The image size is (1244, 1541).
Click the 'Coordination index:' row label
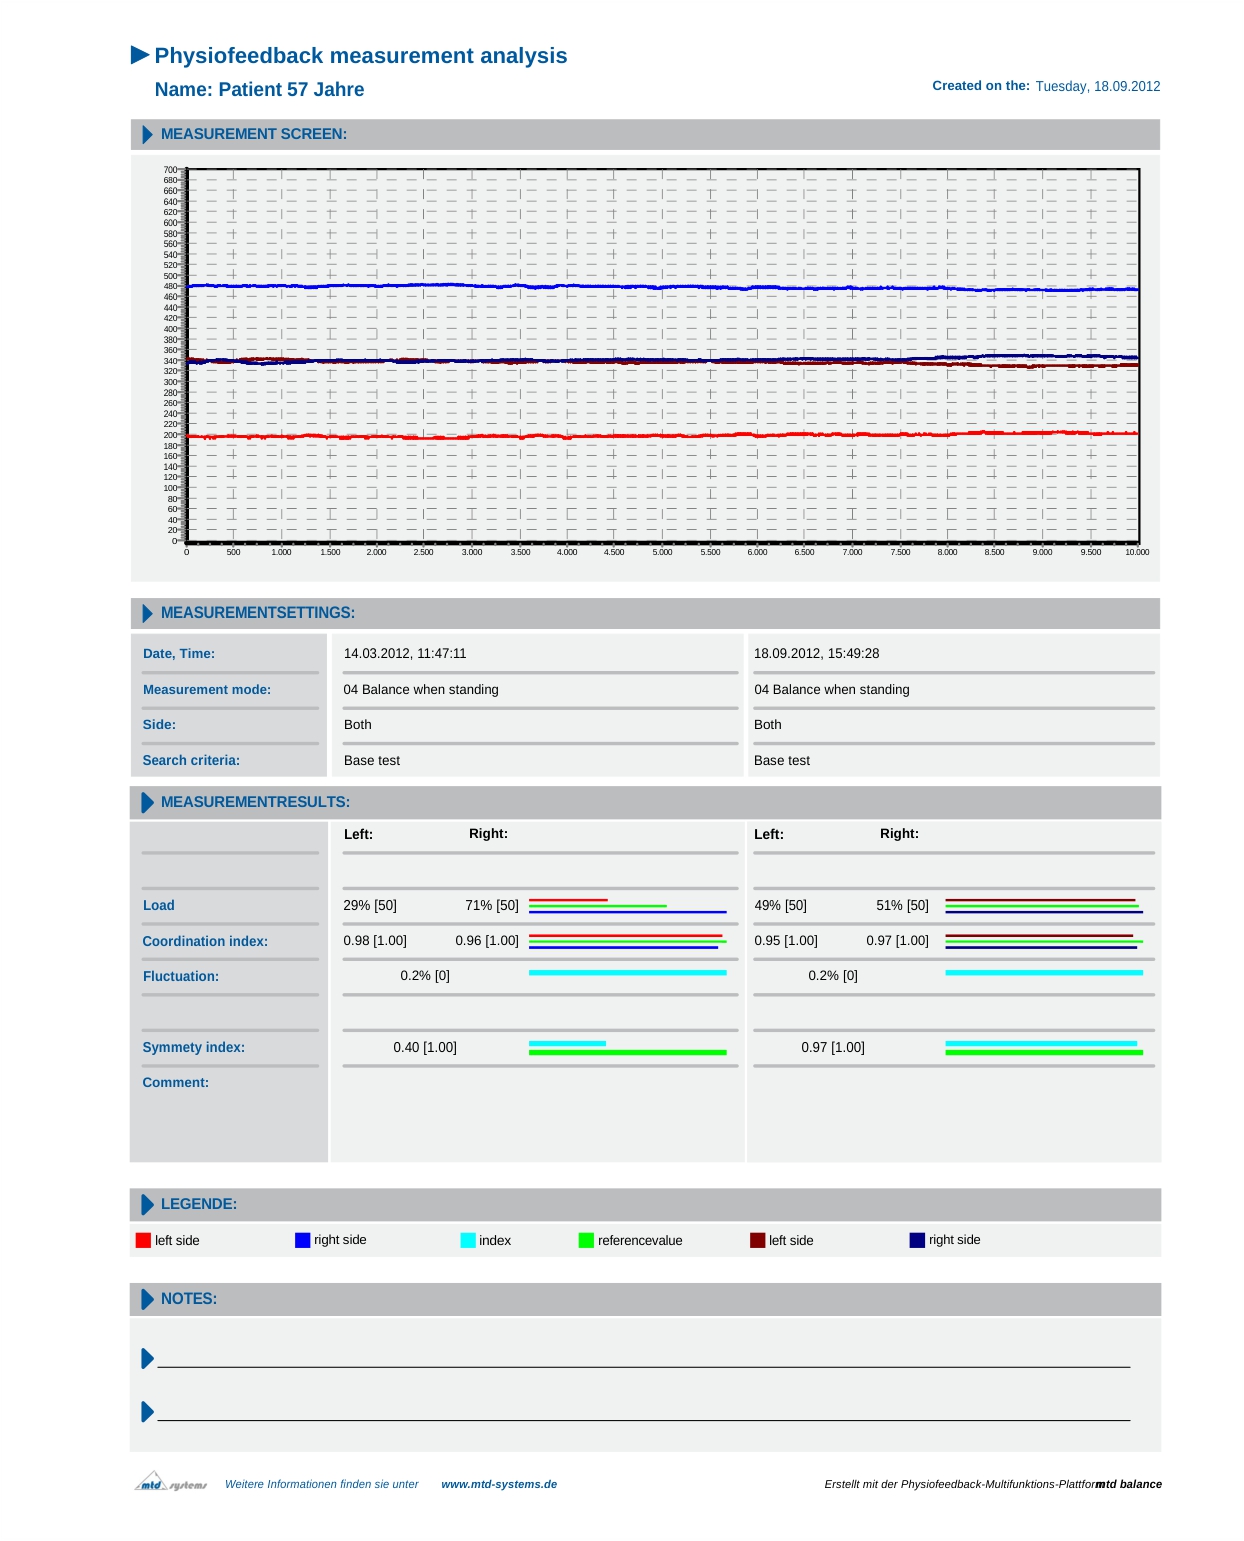coord(205,942)
